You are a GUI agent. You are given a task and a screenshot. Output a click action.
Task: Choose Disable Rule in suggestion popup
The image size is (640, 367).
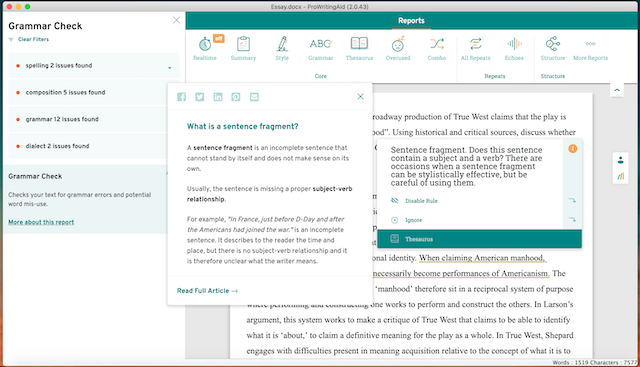coord(421,201)
